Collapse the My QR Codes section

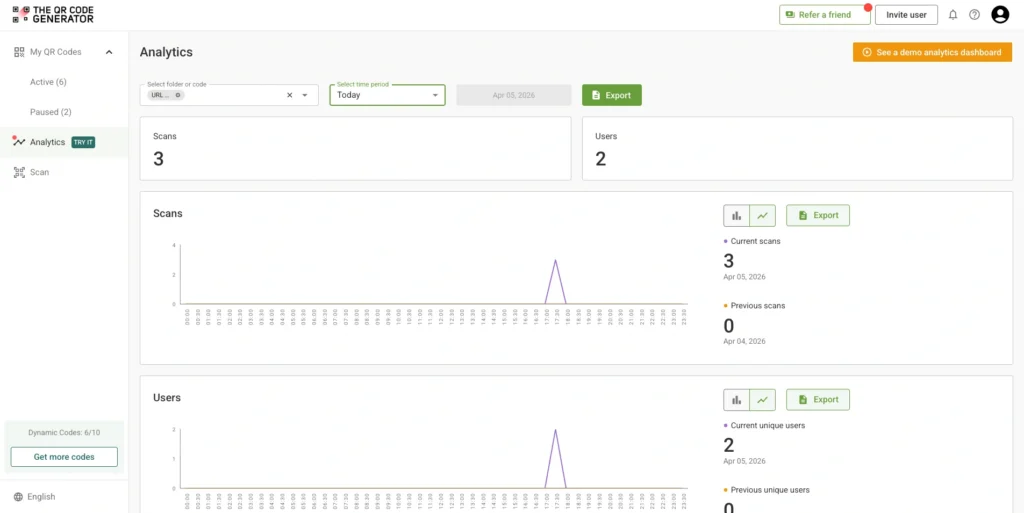click(109, 52)
